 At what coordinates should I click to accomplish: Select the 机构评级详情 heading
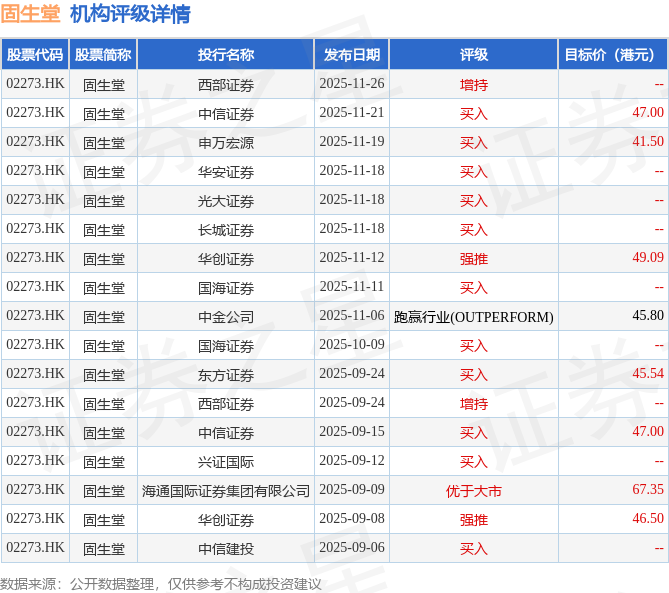[130, 14]
